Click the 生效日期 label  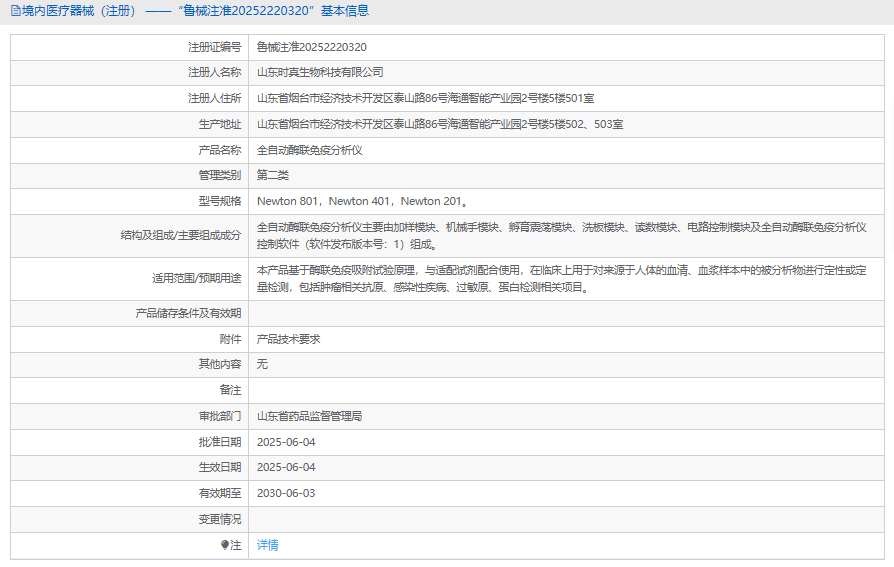[x=220, y=467]
